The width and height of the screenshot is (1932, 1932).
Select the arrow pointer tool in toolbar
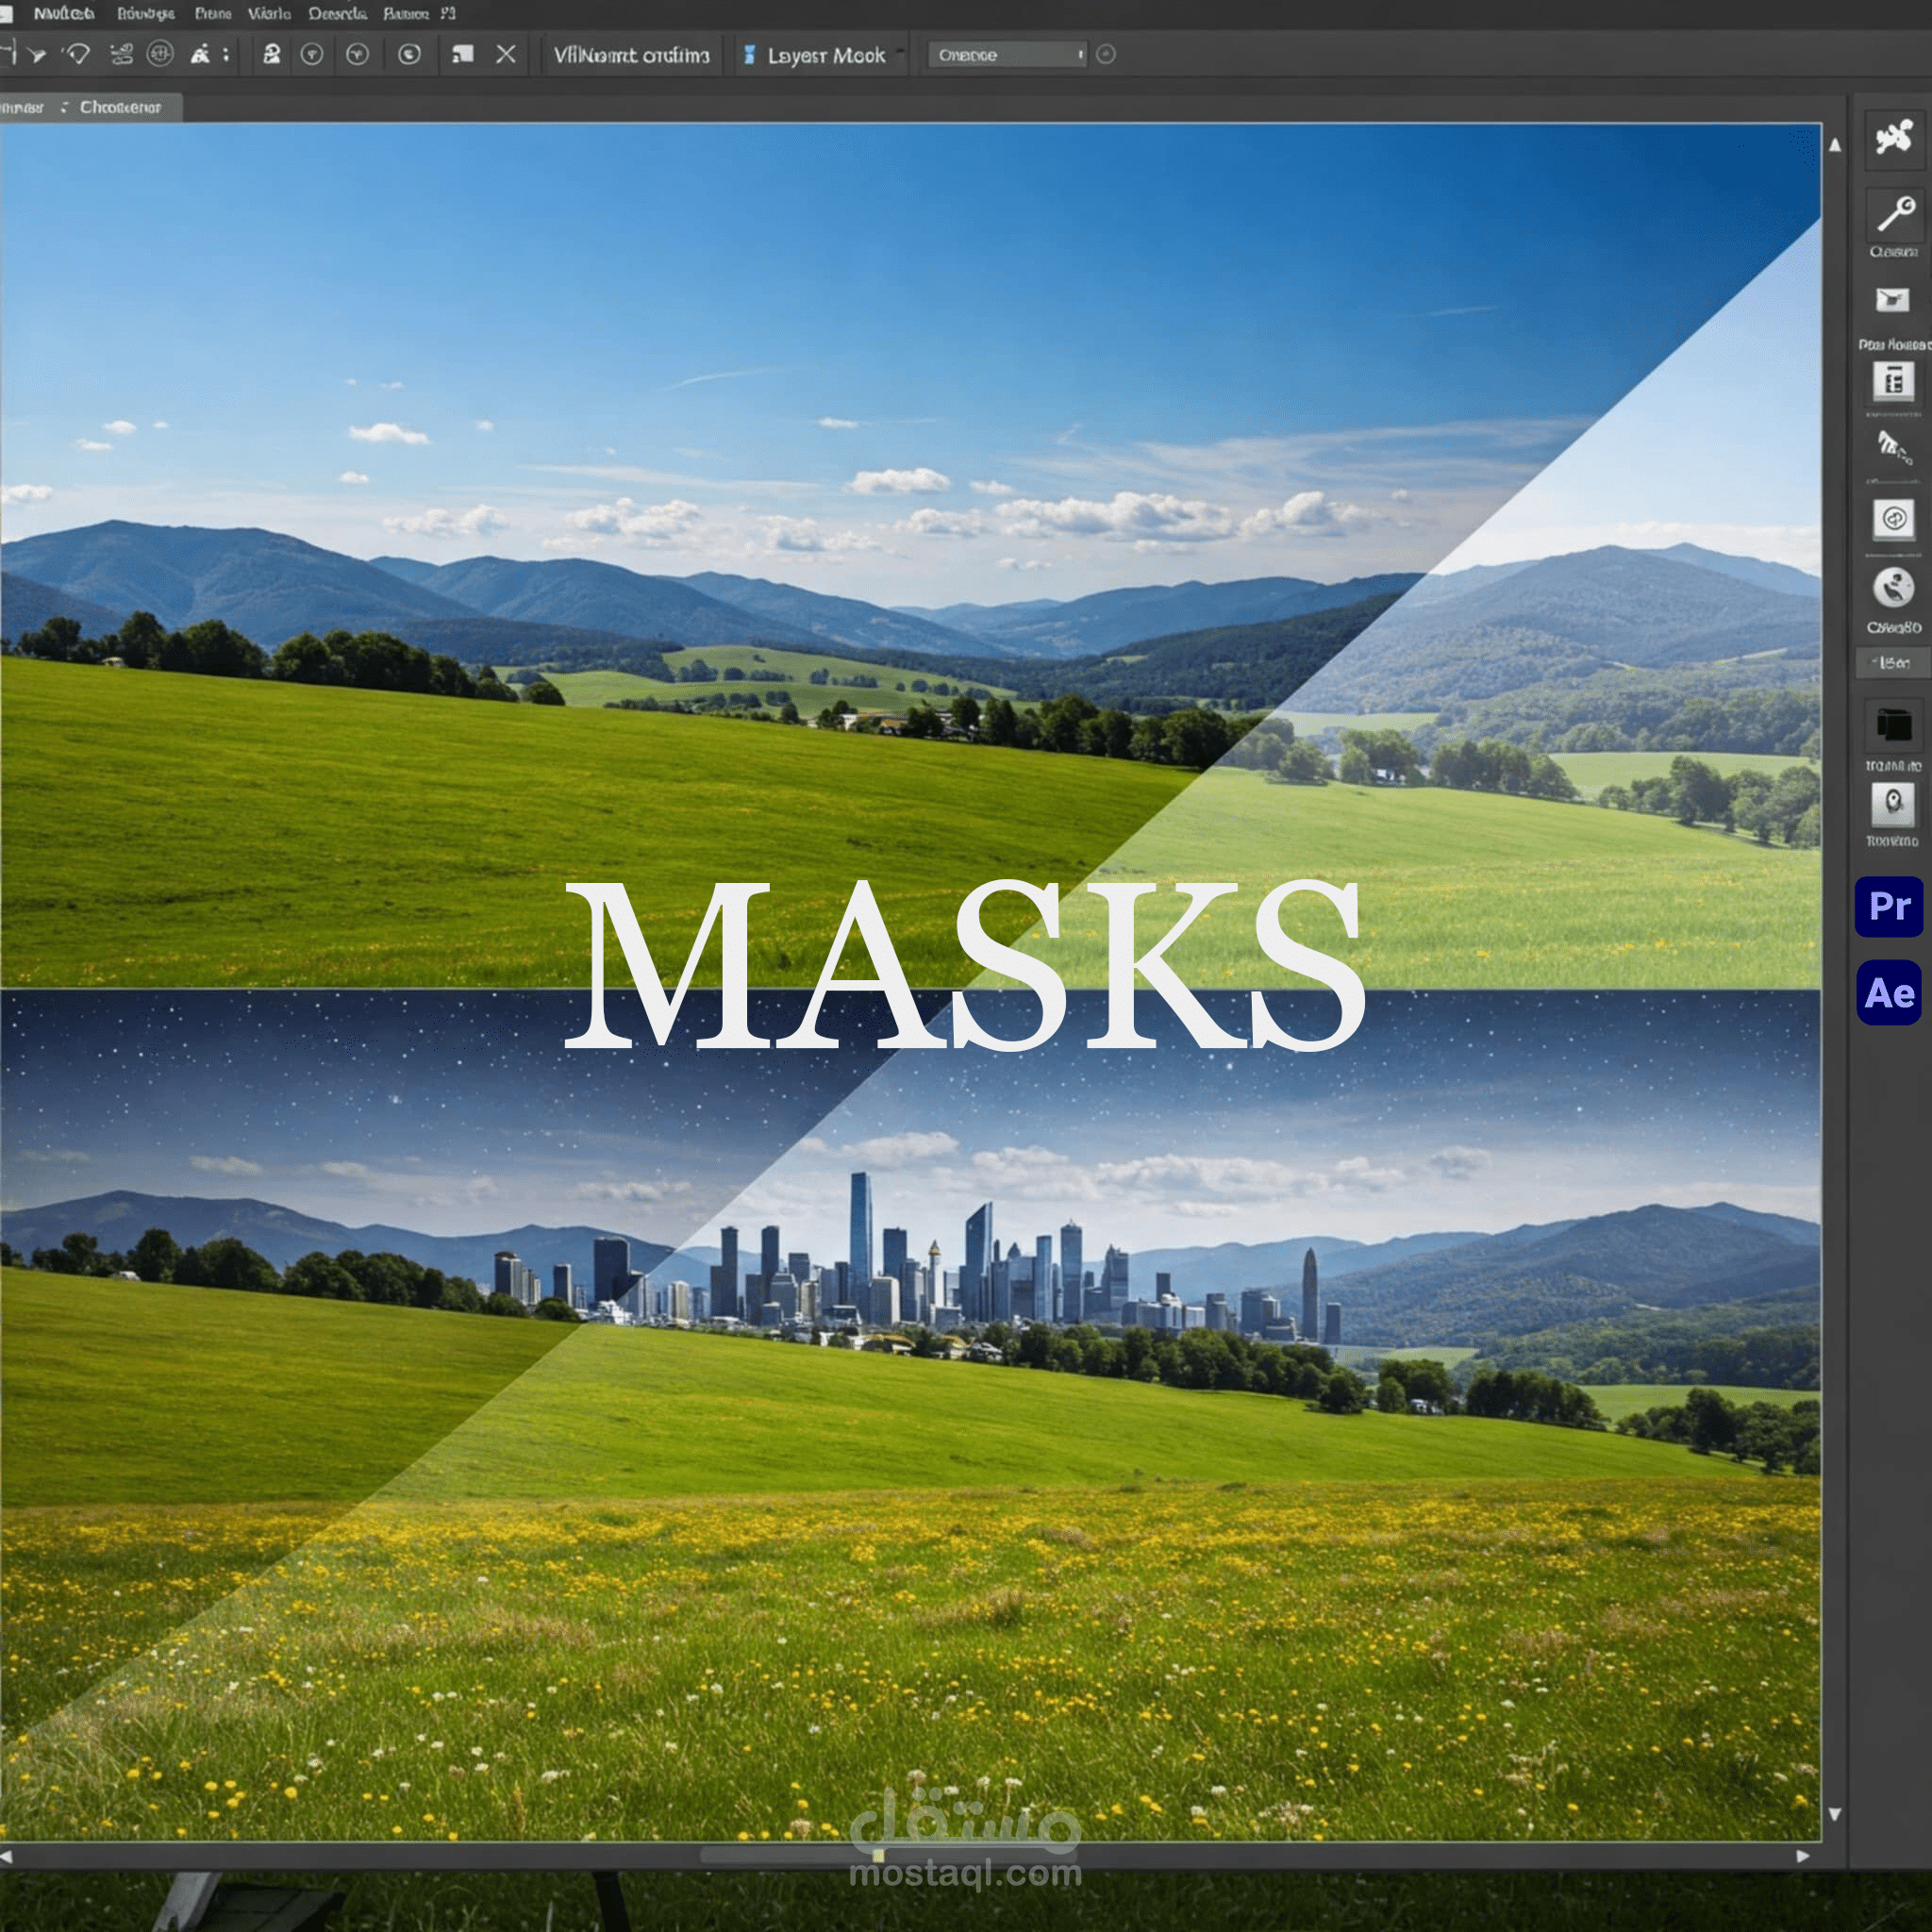tap(37, 55)
